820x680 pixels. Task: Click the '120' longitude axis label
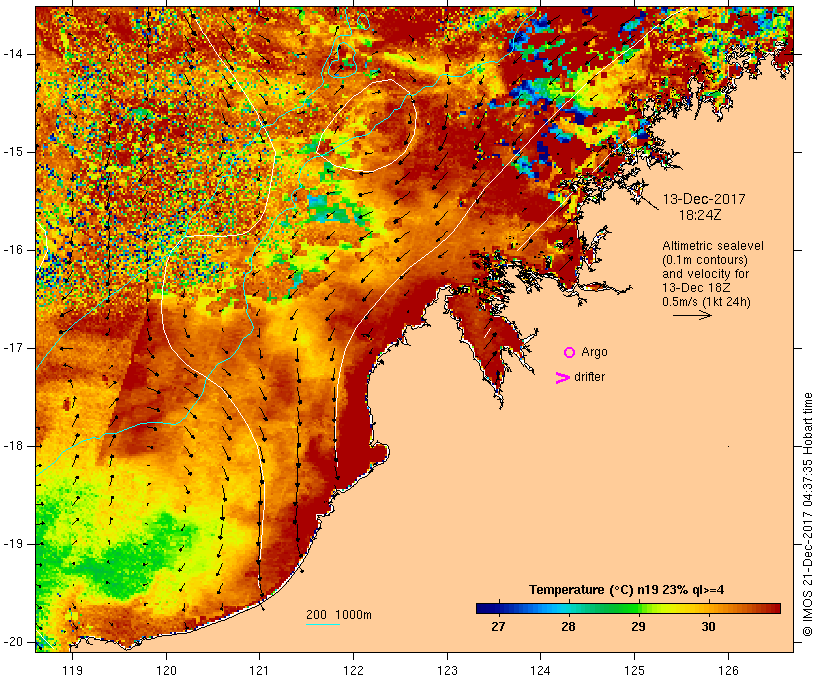coord(166,671)
